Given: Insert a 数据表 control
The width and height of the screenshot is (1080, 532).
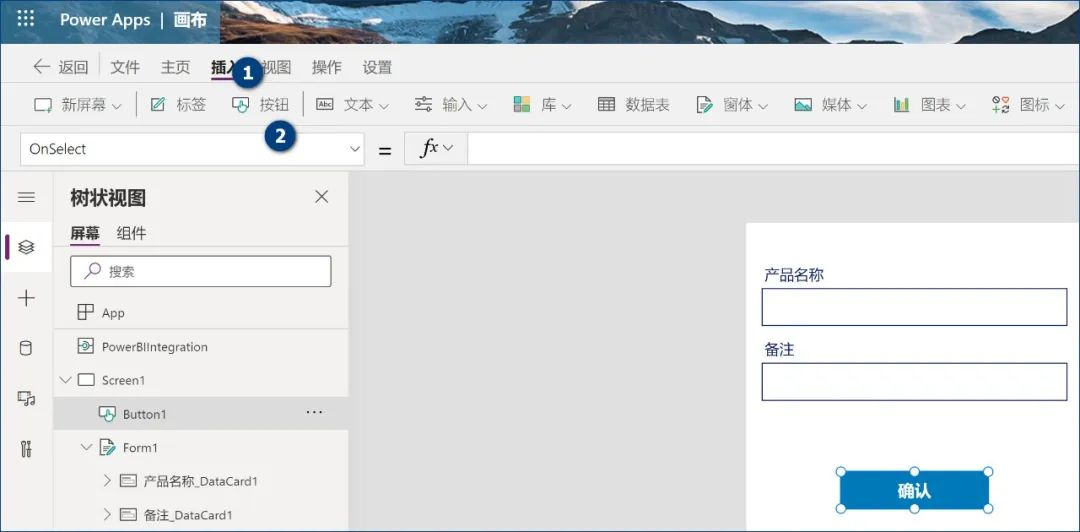Looking at the screenshot, I should pyautogui.click(x=634, y=105).
